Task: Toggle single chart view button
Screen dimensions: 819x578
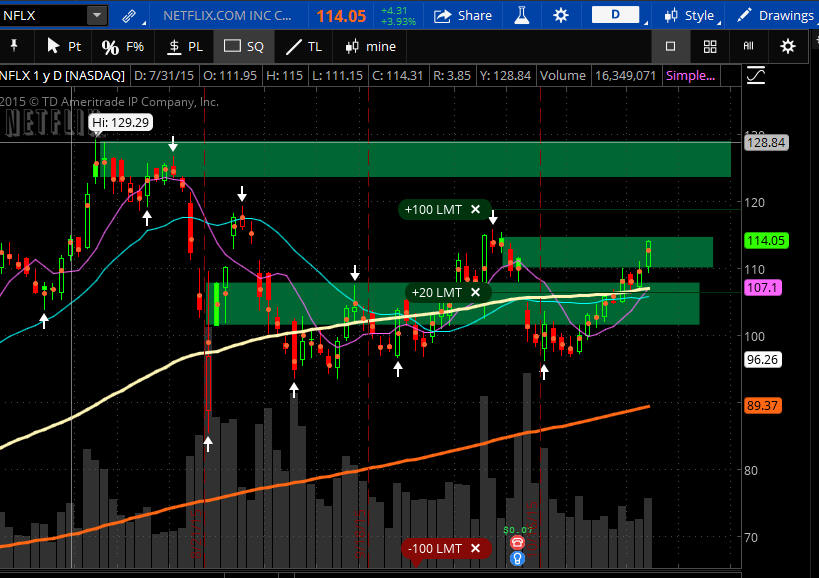Action: pyautogui.click(x=671, y=46)
